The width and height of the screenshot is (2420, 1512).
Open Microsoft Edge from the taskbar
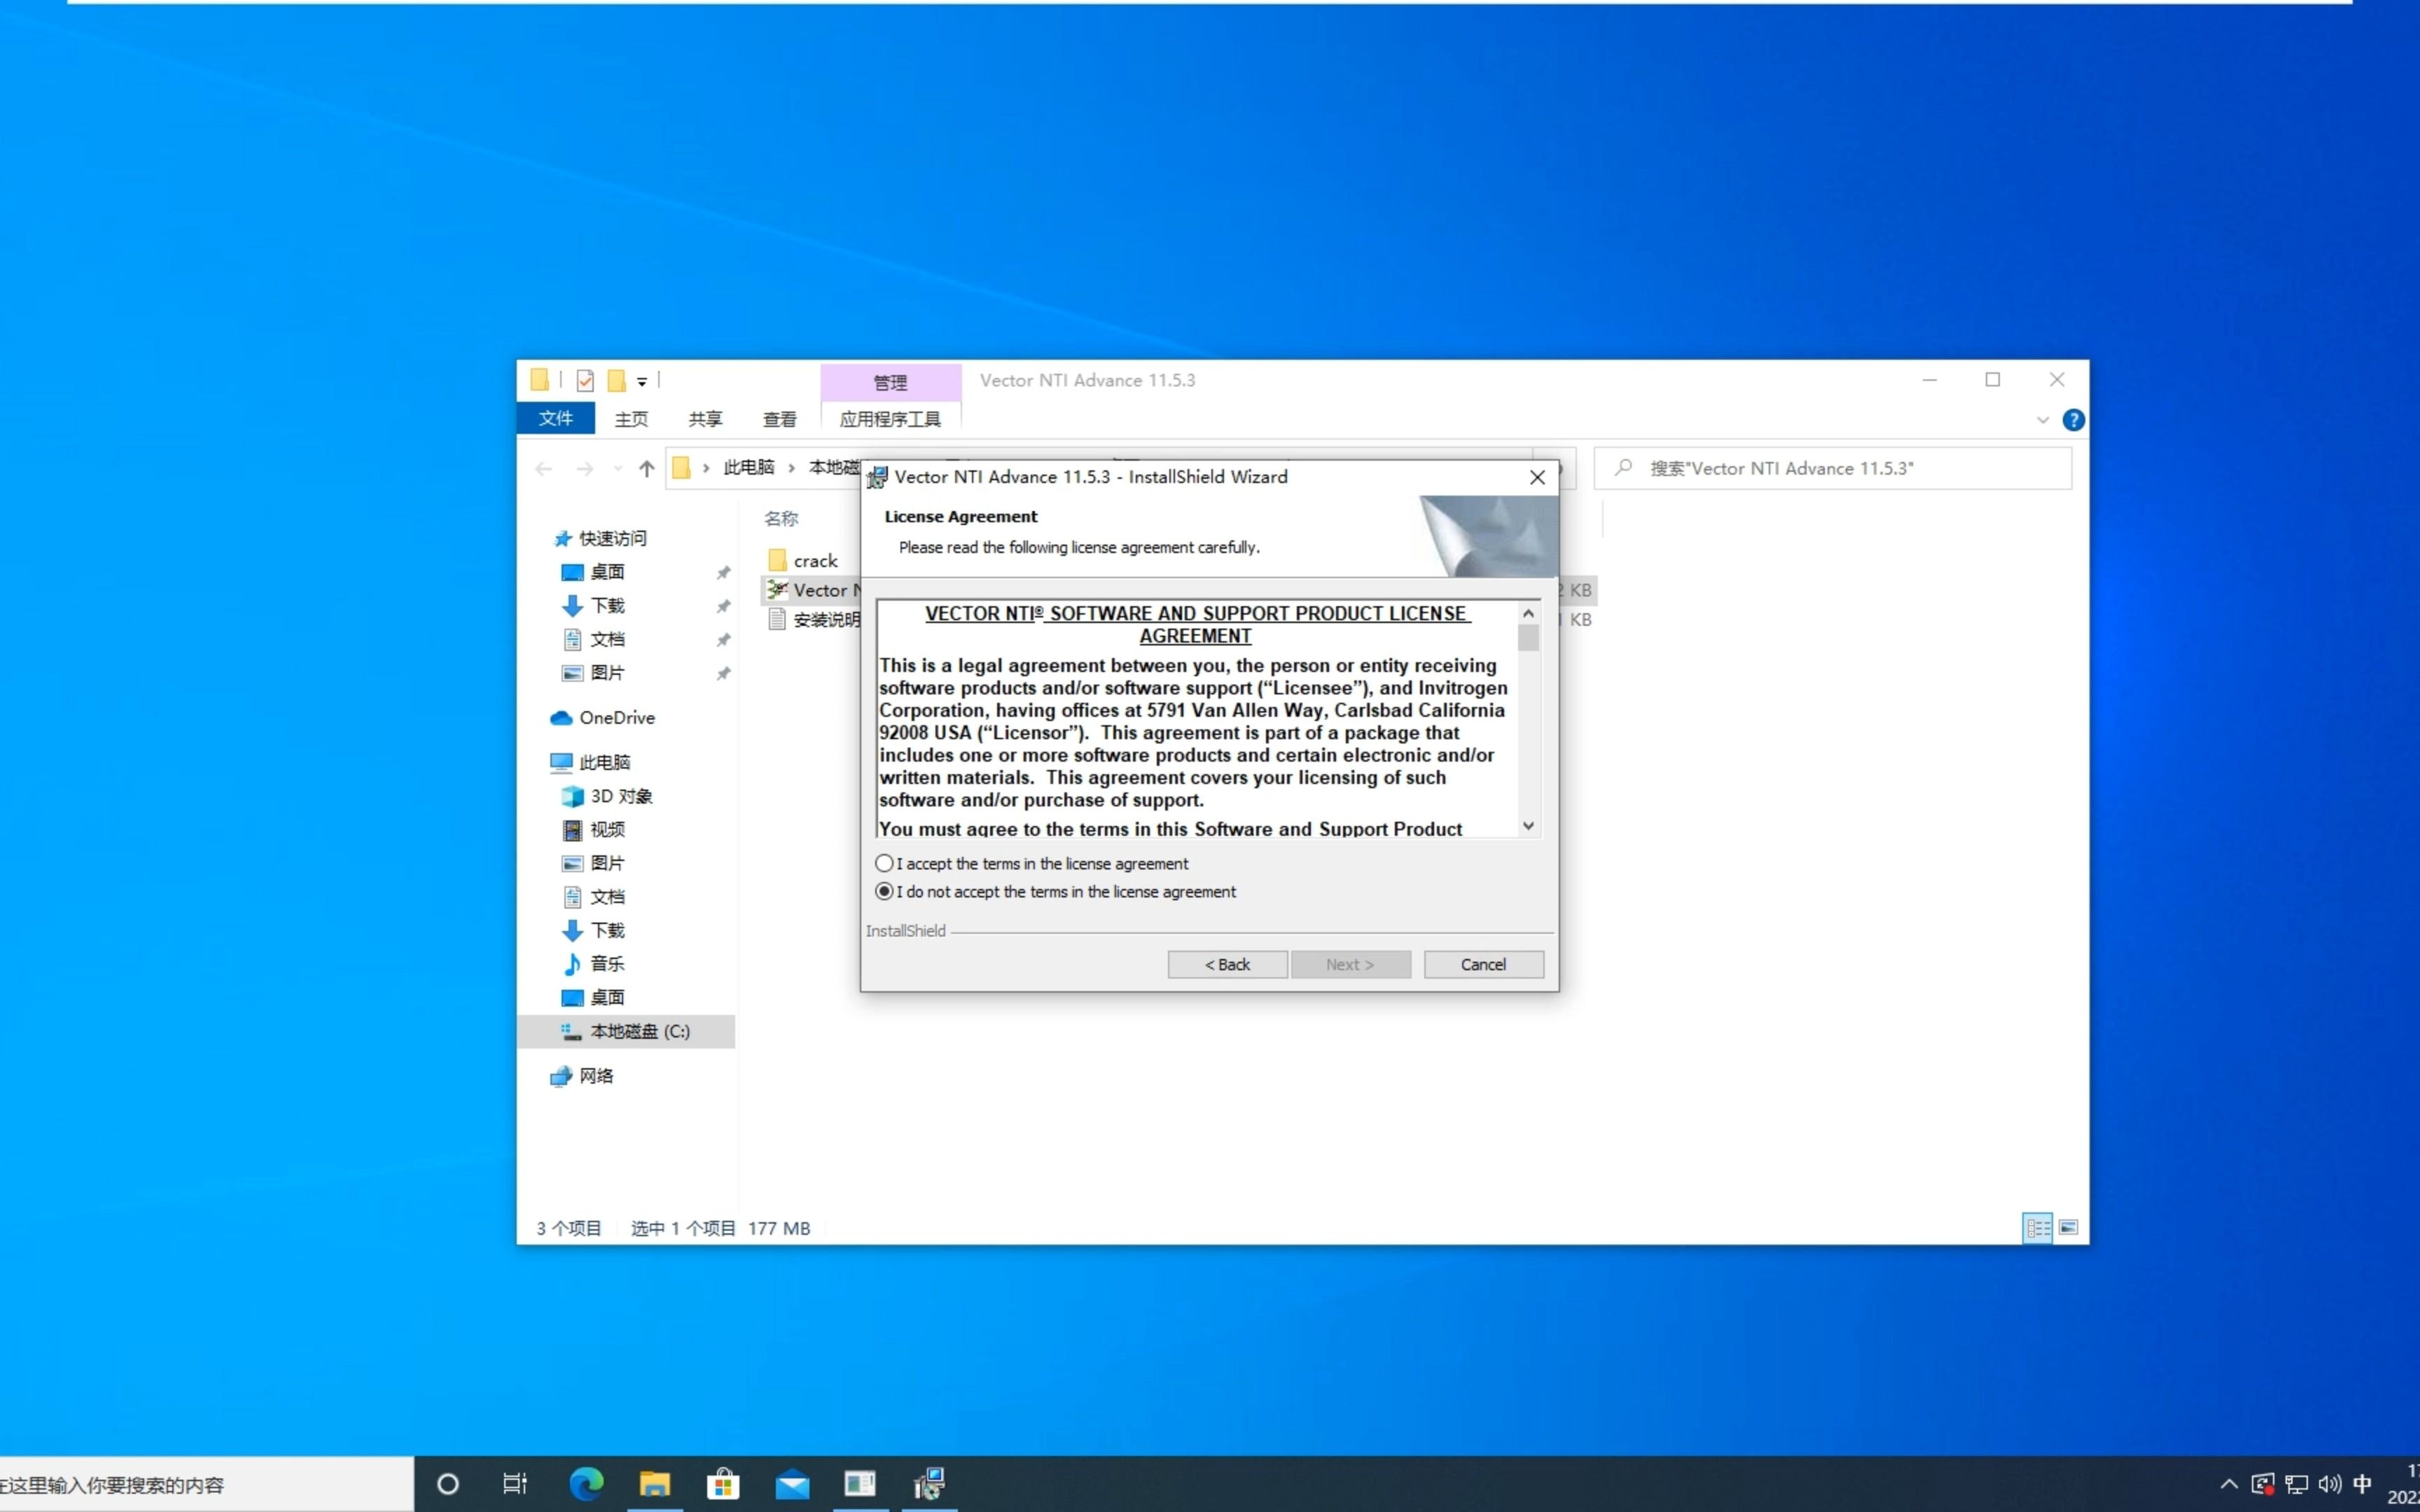click(x=586, y=1484)
